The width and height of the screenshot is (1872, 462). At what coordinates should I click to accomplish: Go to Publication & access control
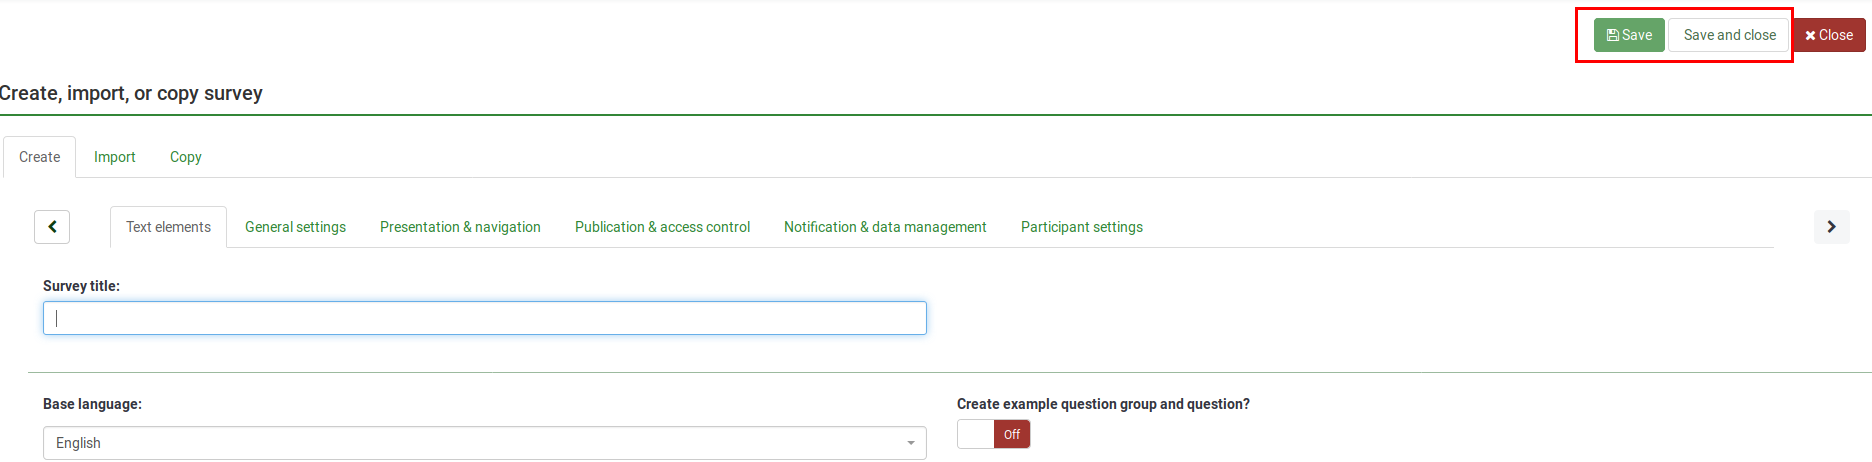click(662, 227)
